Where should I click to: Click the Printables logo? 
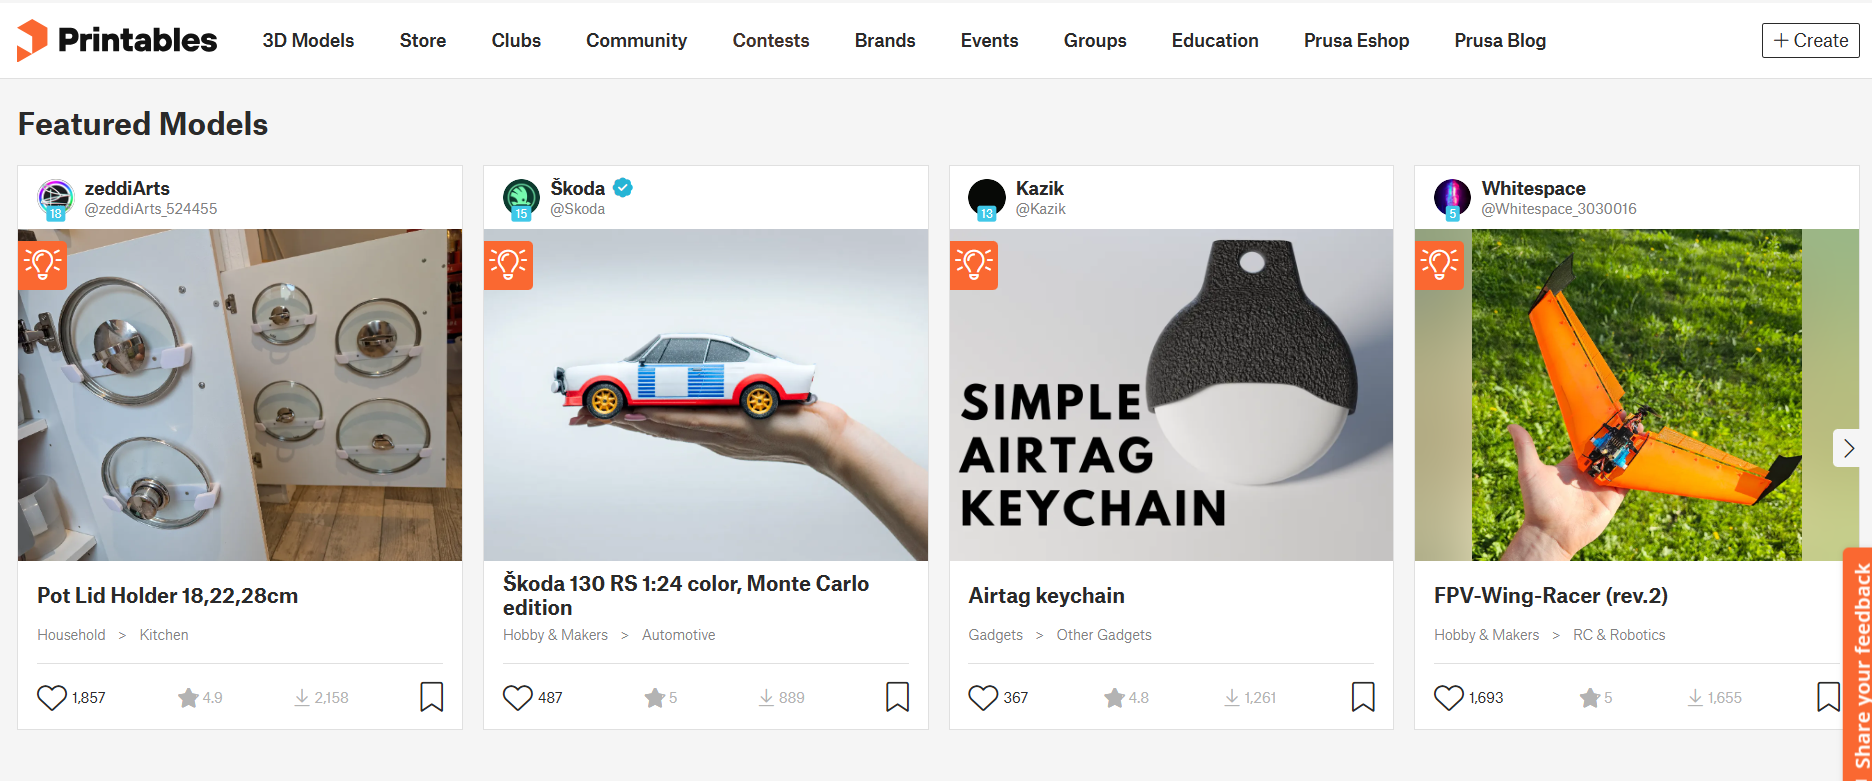(x=117, y=40)
